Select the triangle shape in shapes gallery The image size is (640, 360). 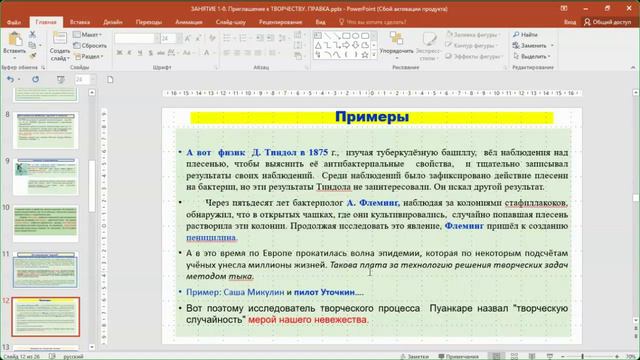[318, 45]
